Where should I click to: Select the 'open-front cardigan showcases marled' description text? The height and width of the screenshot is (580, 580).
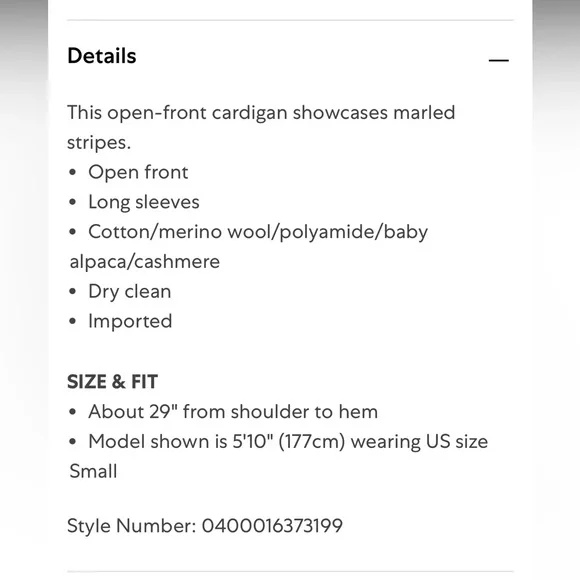tap(281, 113)
